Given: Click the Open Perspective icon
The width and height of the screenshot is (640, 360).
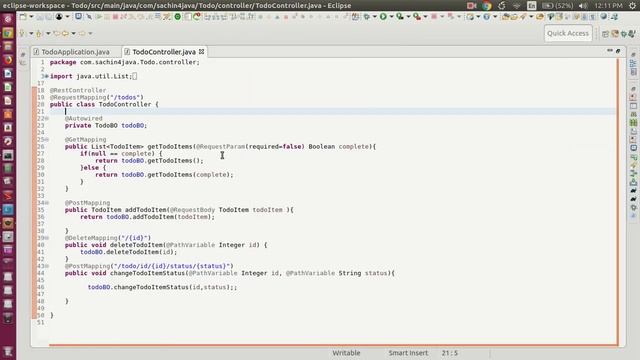Looking at the screenshot, I should (605, 34).
